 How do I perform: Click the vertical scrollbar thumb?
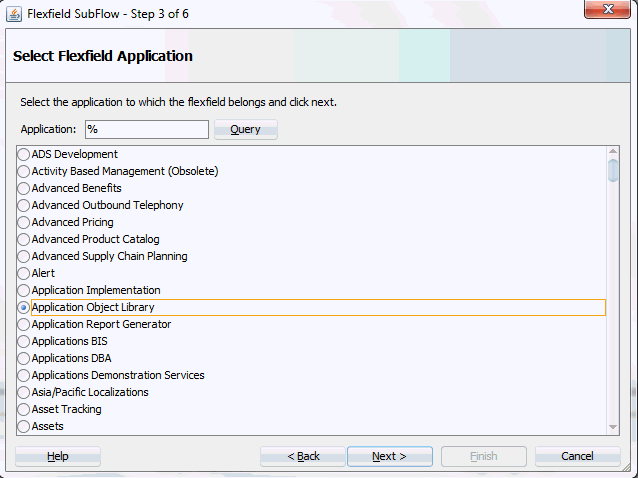(x=613, y=170)
